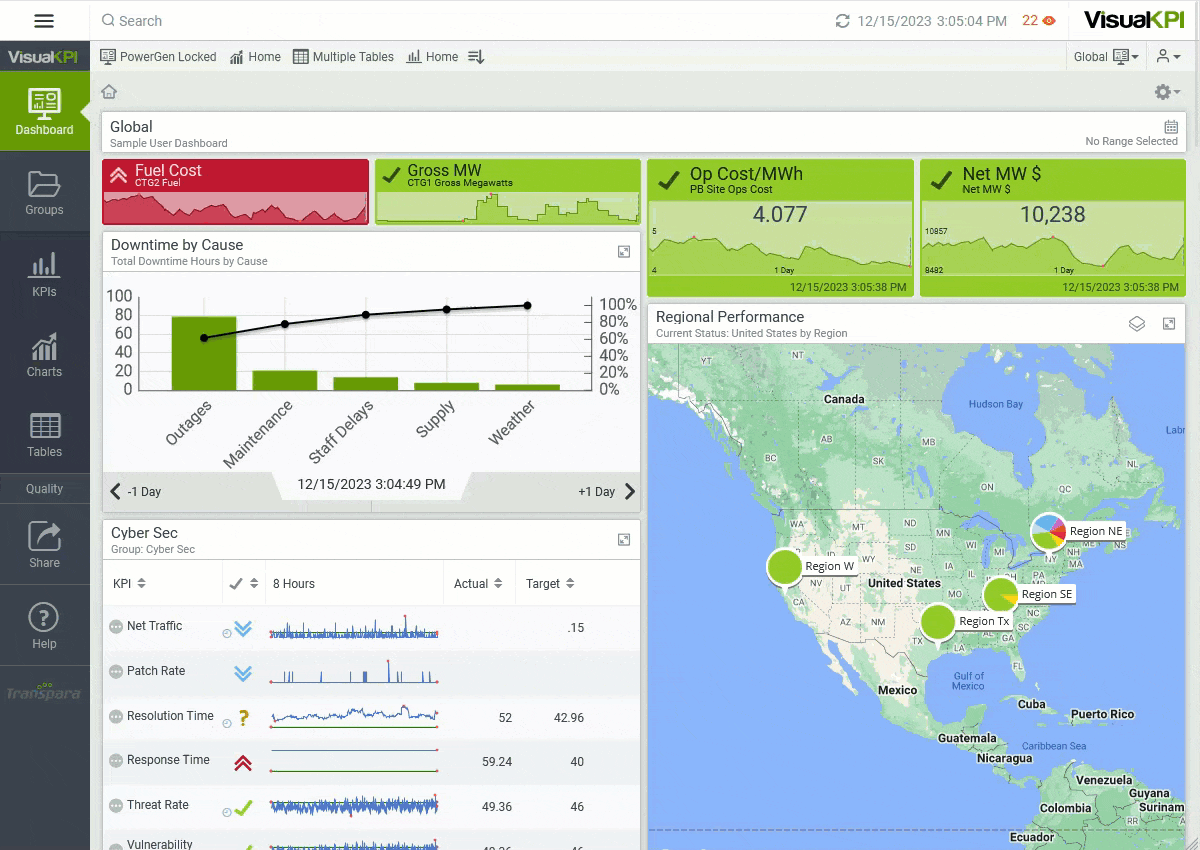Expand the Downtime by Cause widget
The height and width of the screenshot is (850, 1200).
[624, 252]
